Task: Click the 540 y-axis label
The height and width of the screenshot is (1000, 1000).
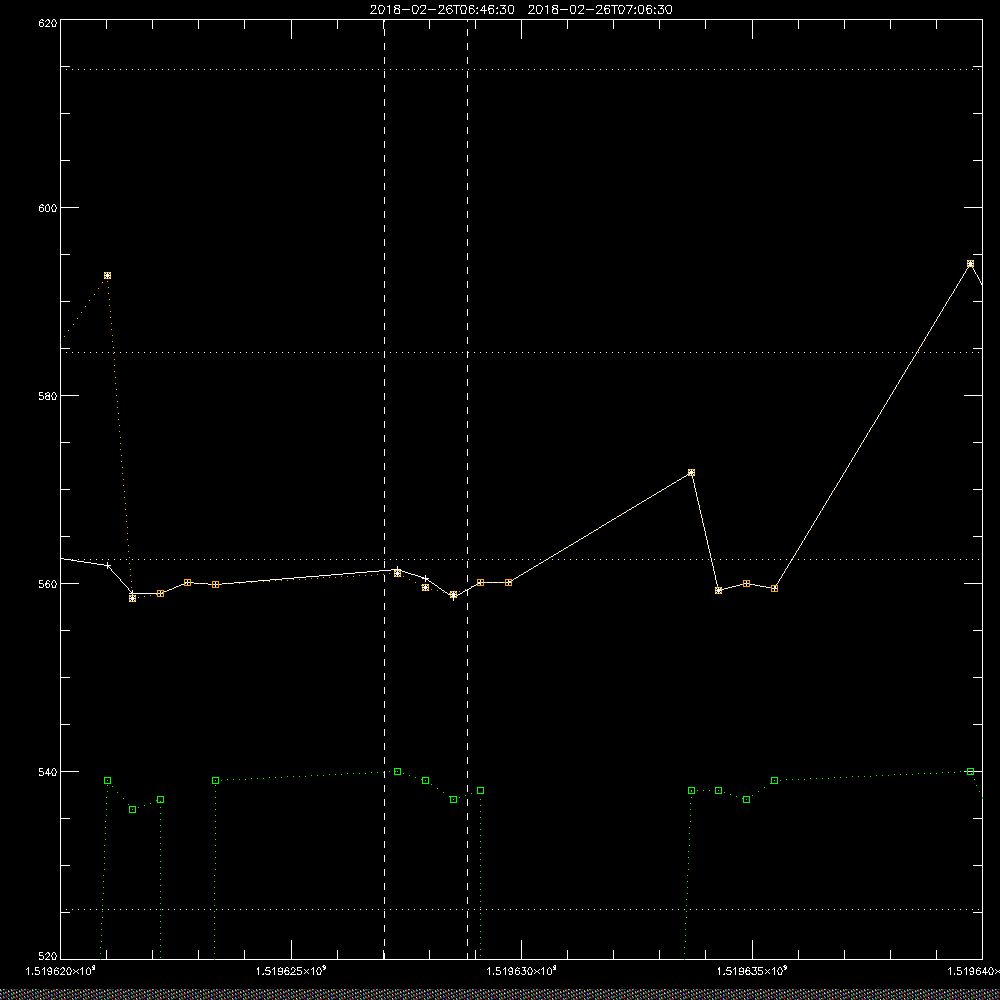Action: tap(48, 772)
